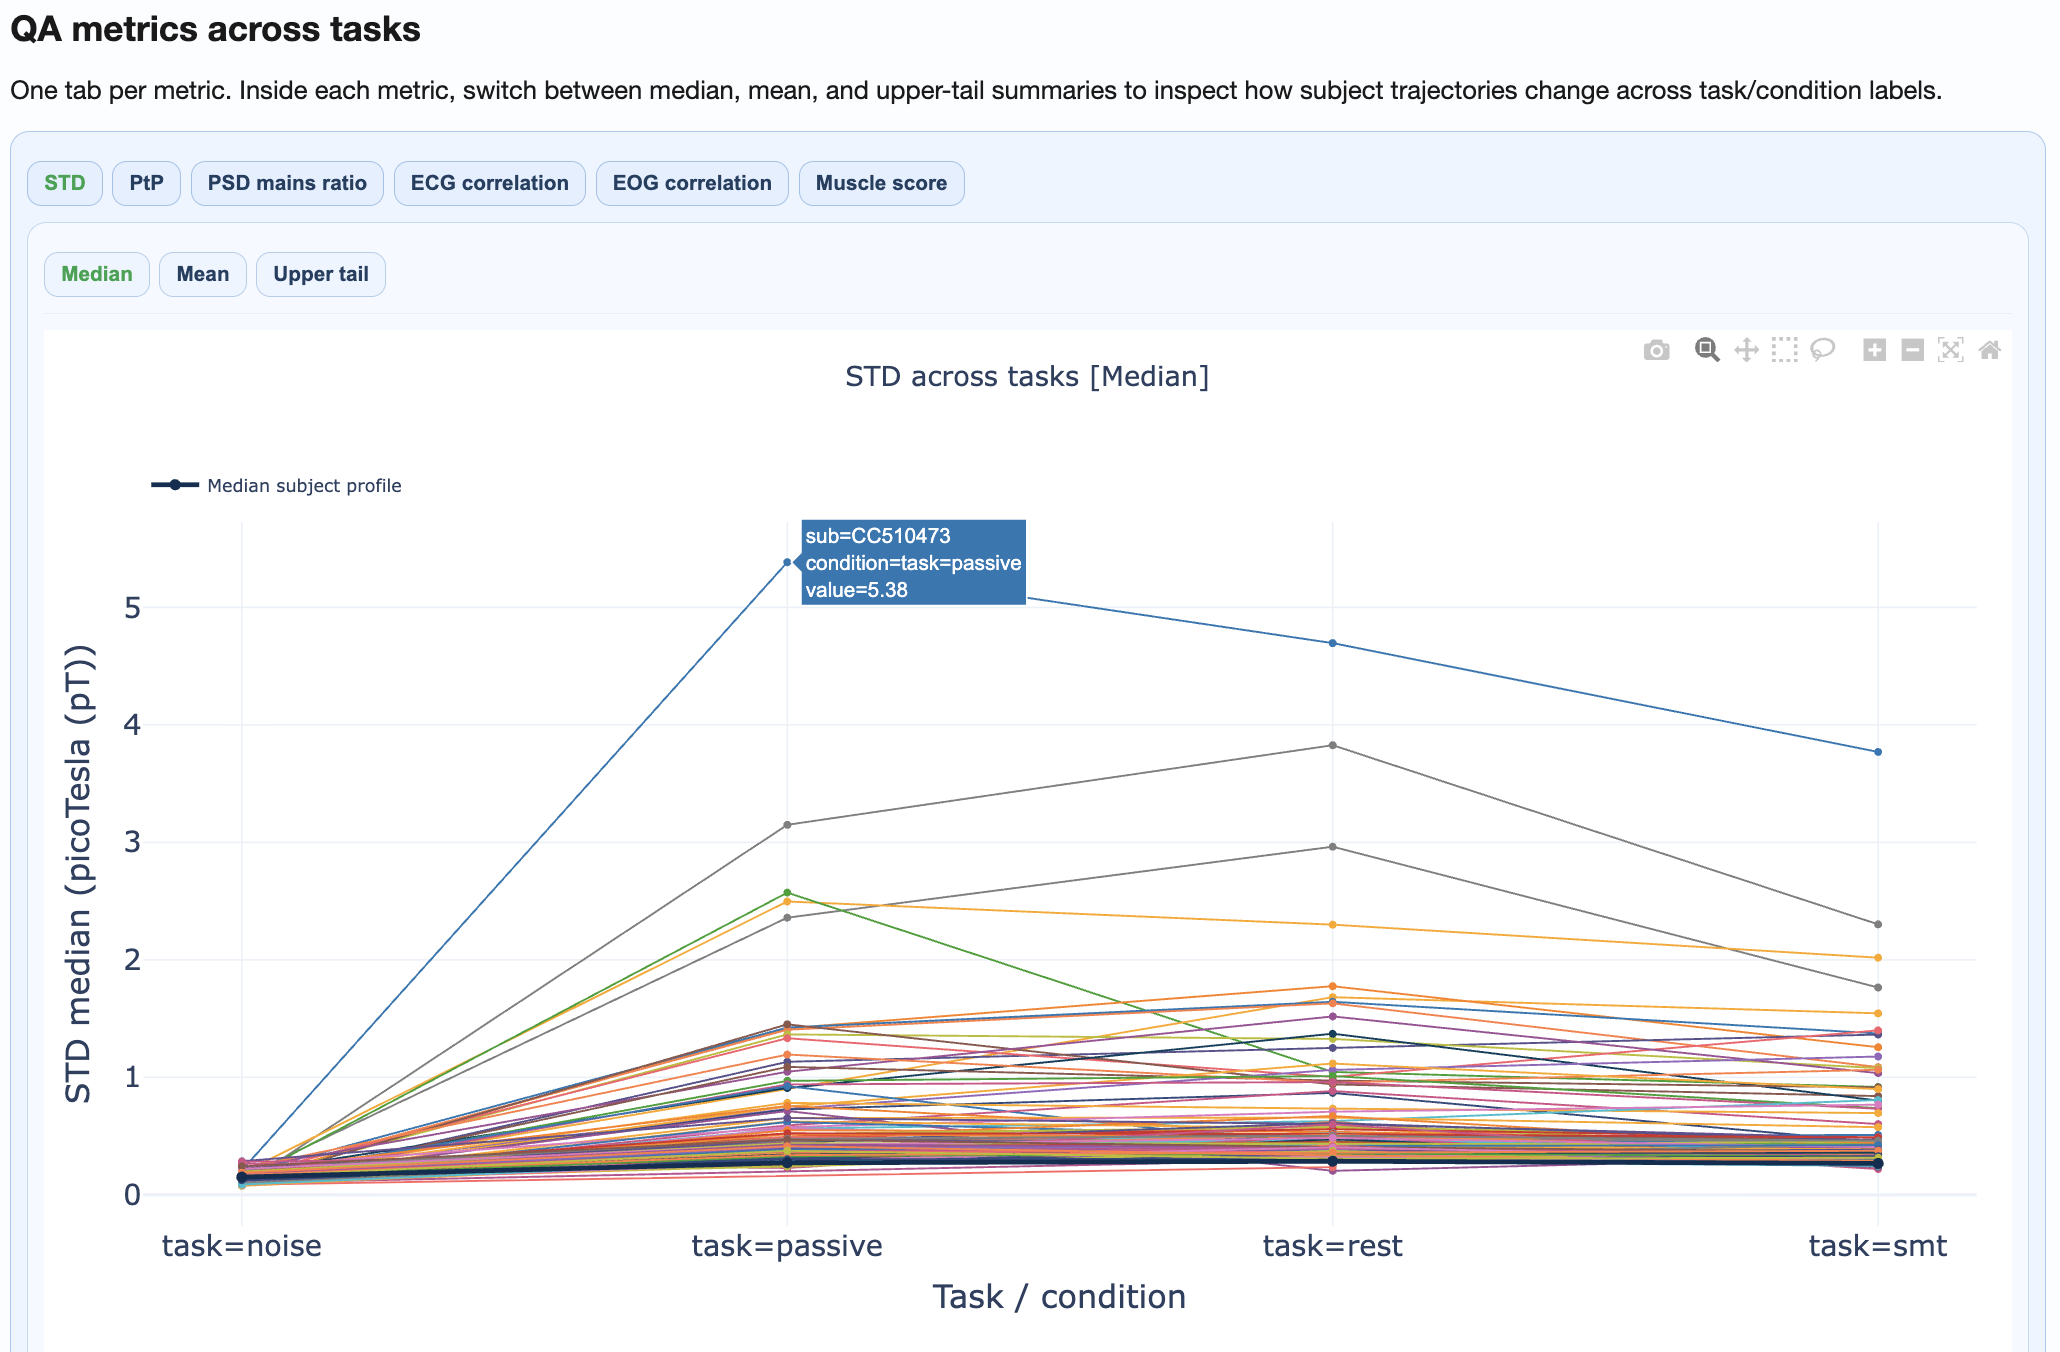Select the Zoom tool in modebar
This screenshot has width=2060, height=1352.
(x=1706, y=350)
